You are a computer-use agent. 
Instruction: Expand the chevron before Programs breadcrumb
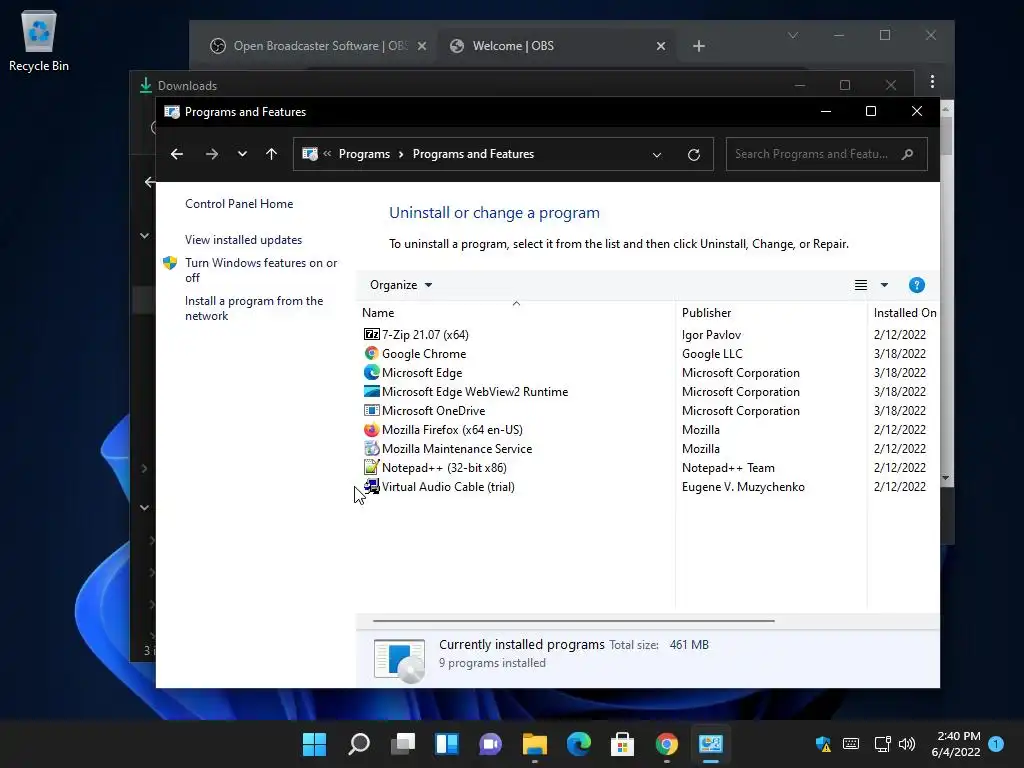[327, 153]
